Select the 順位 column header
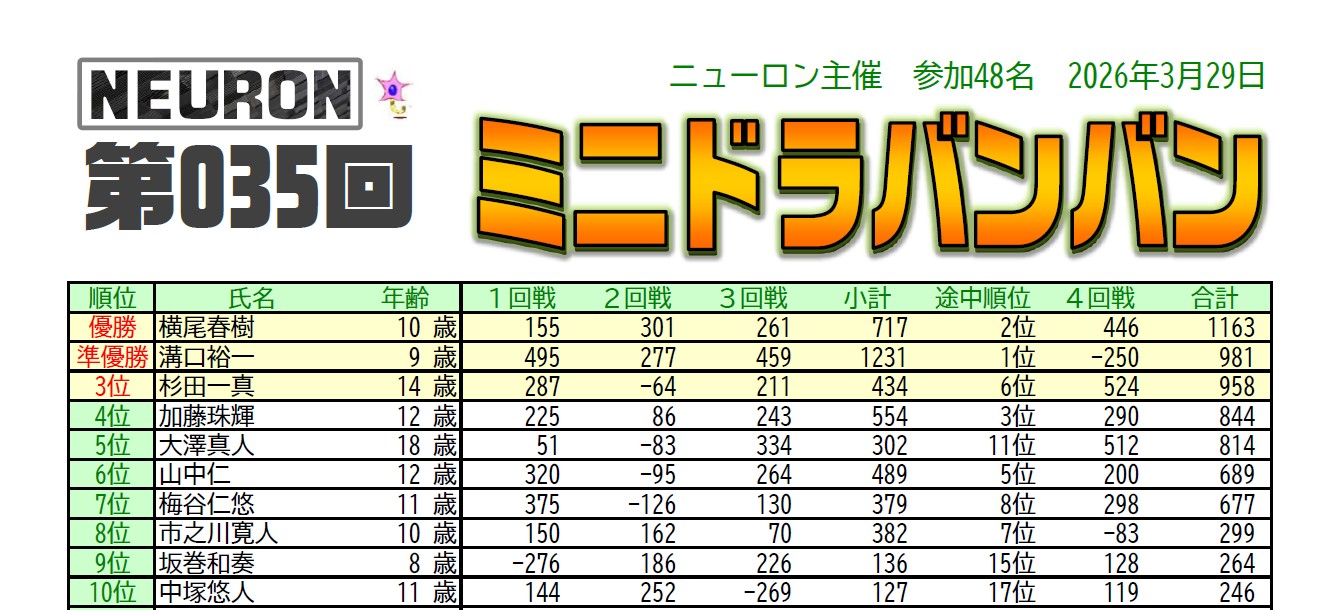The width and height of the screenshot is (1344, 610). 112,298
